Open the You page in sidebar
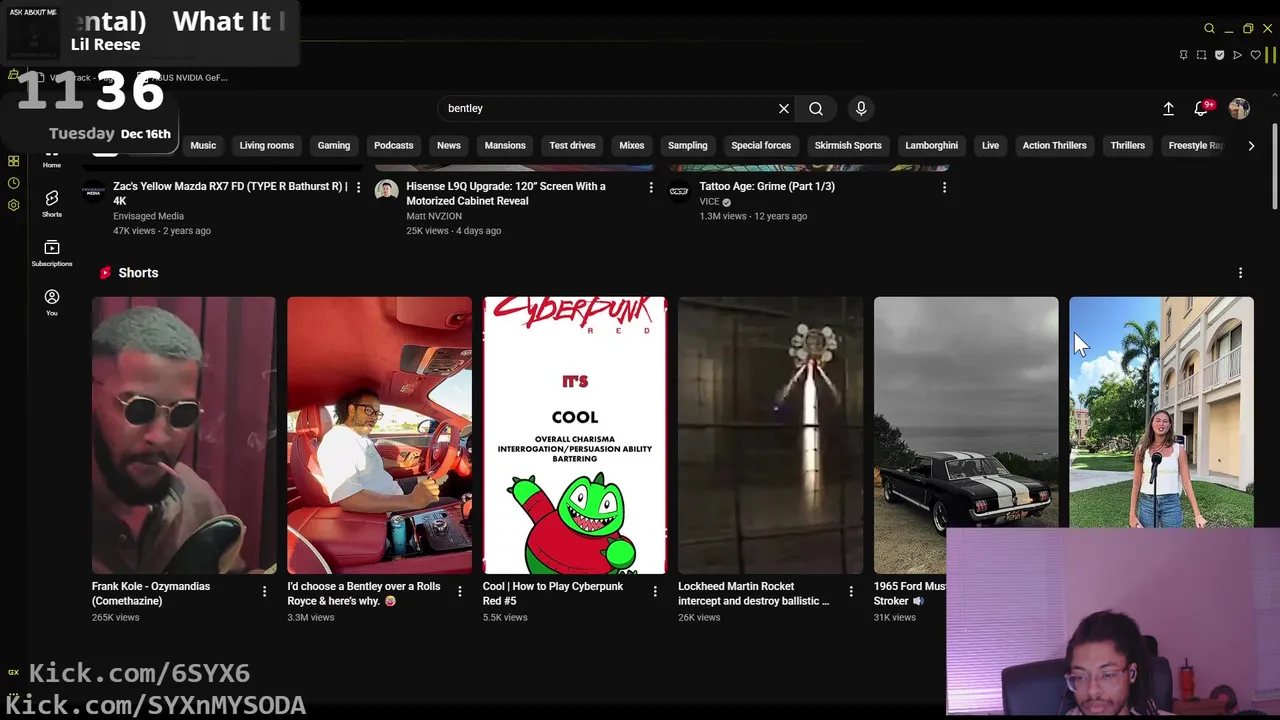Viewport: 1280px width, 720px height. [52, 302]
